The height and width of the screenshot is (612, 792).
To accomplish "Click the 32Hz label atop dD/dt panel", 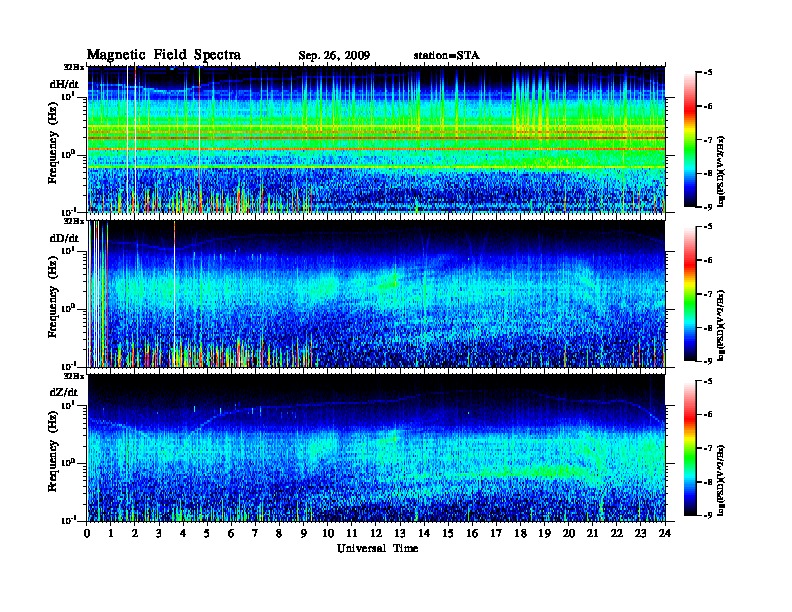I will (74, 221).
